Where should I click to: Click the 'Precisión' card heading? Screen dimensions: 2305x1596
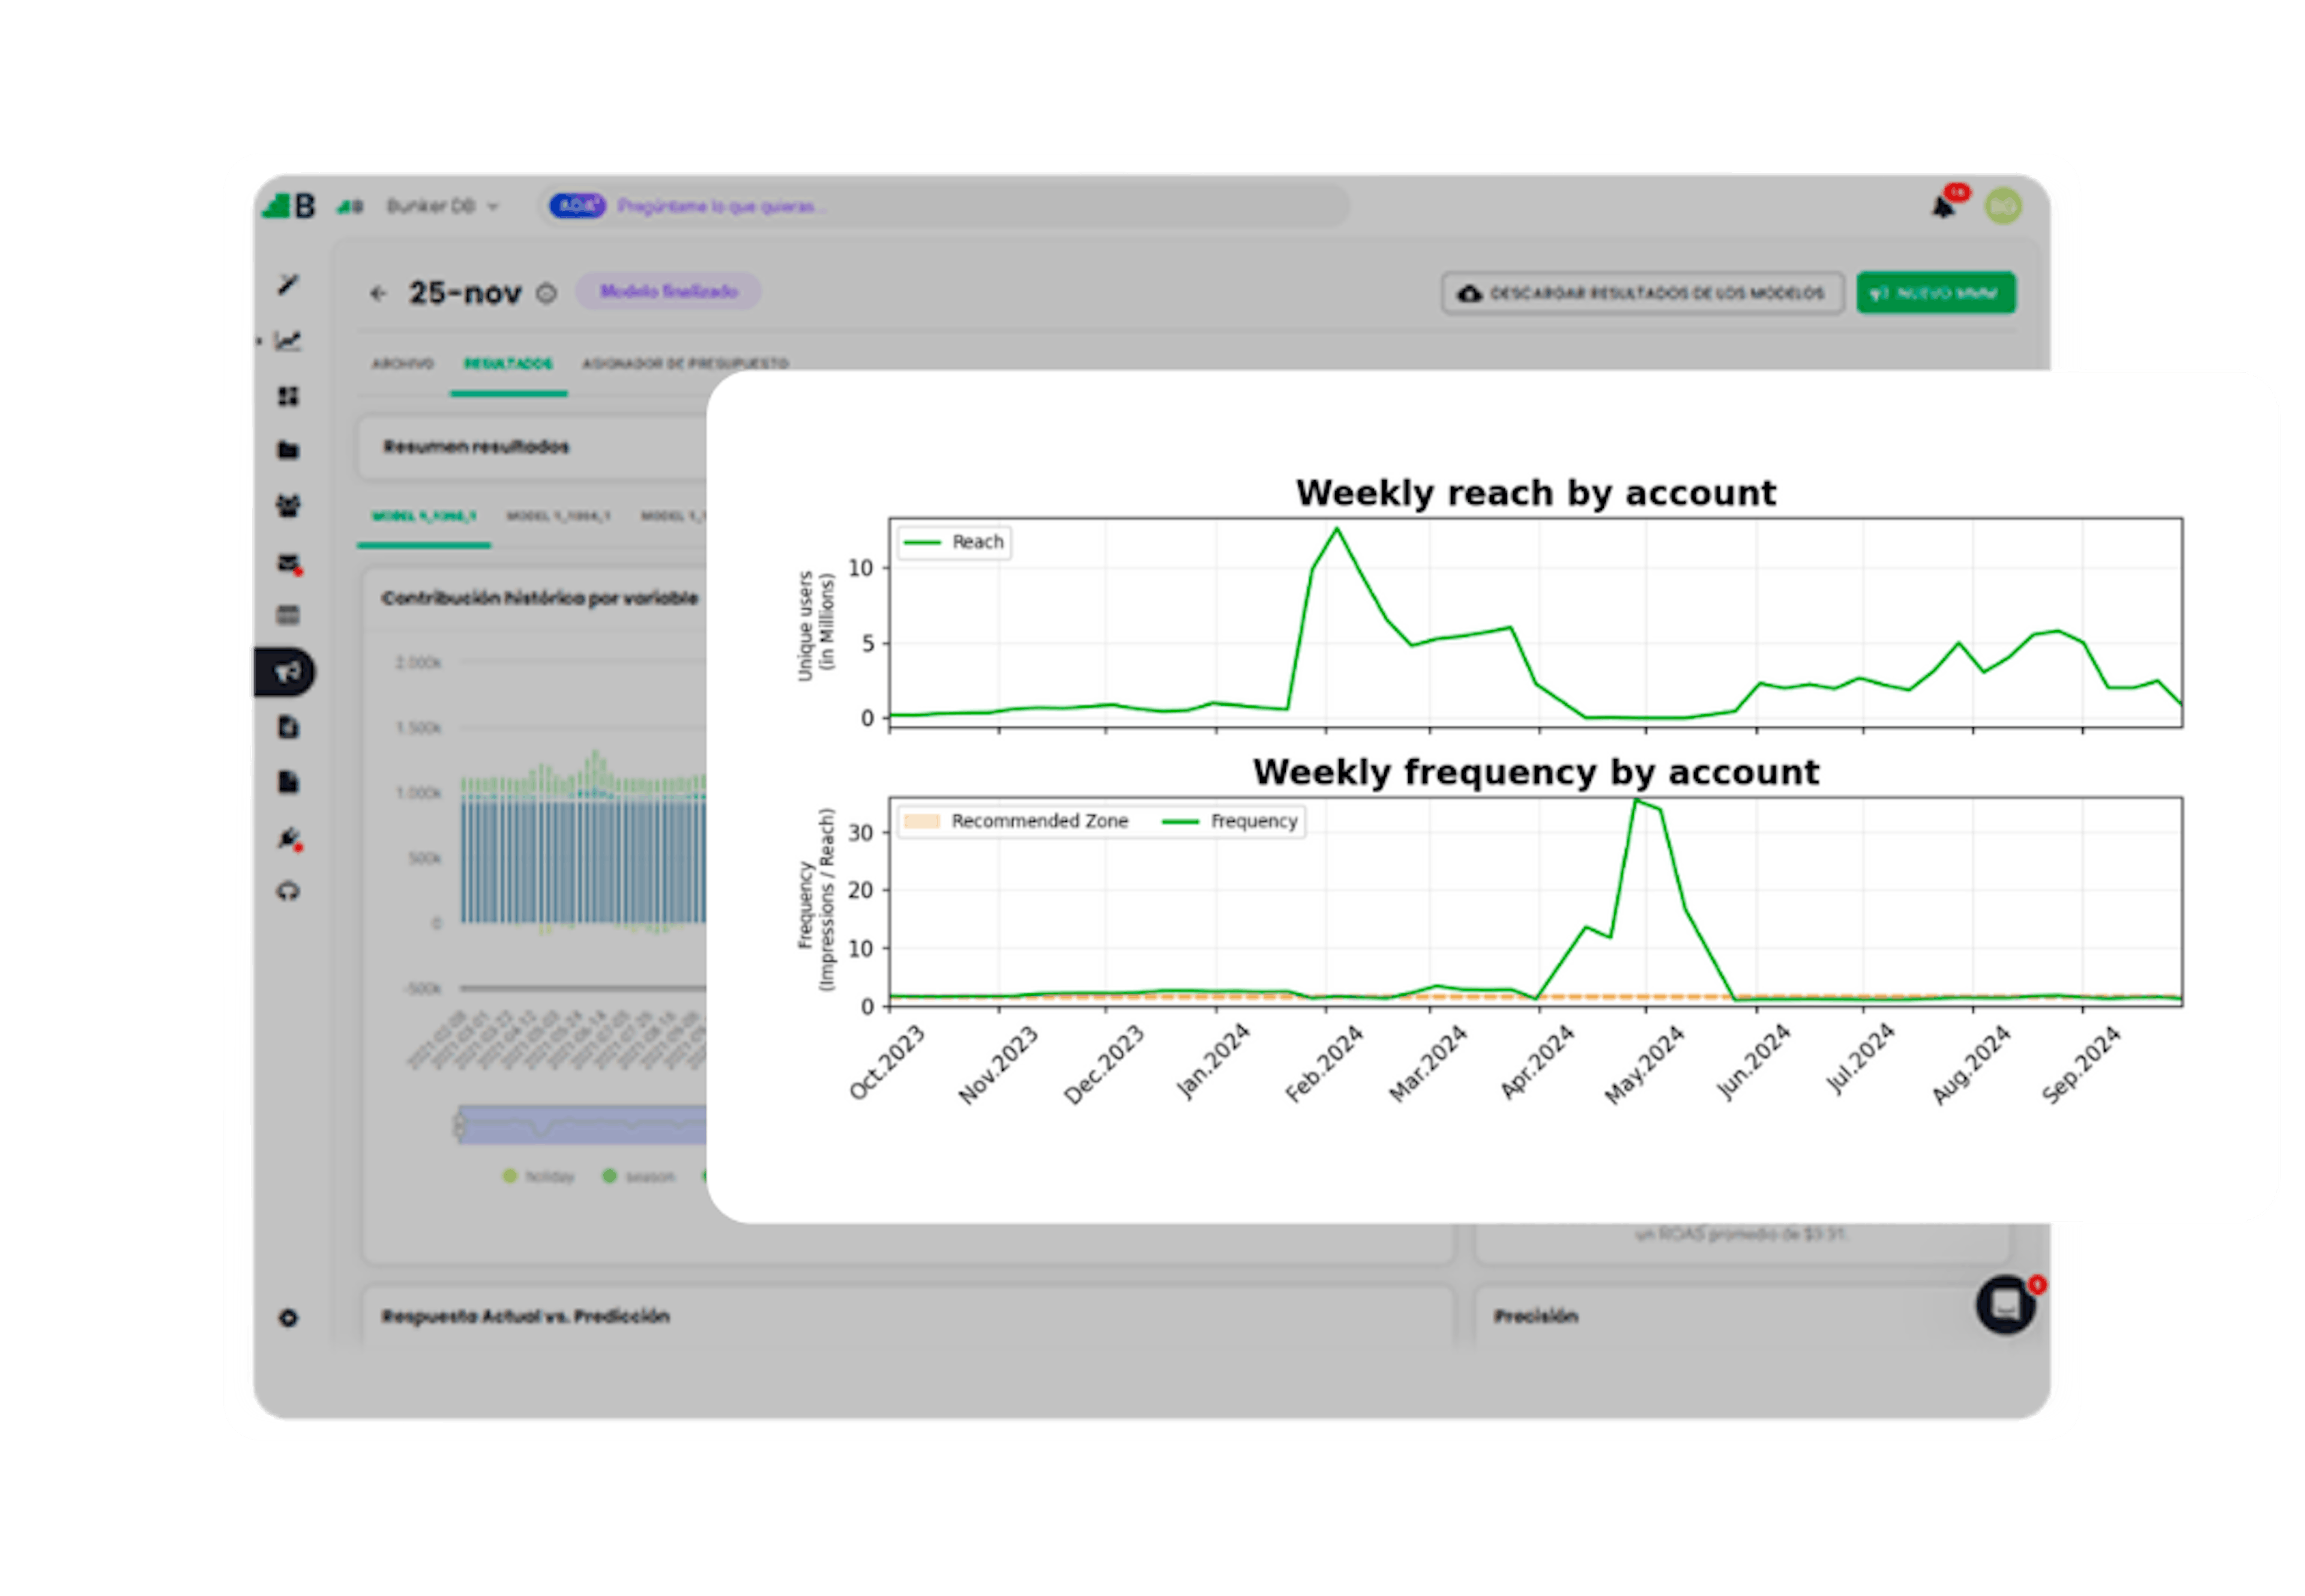(1535, 1316)
